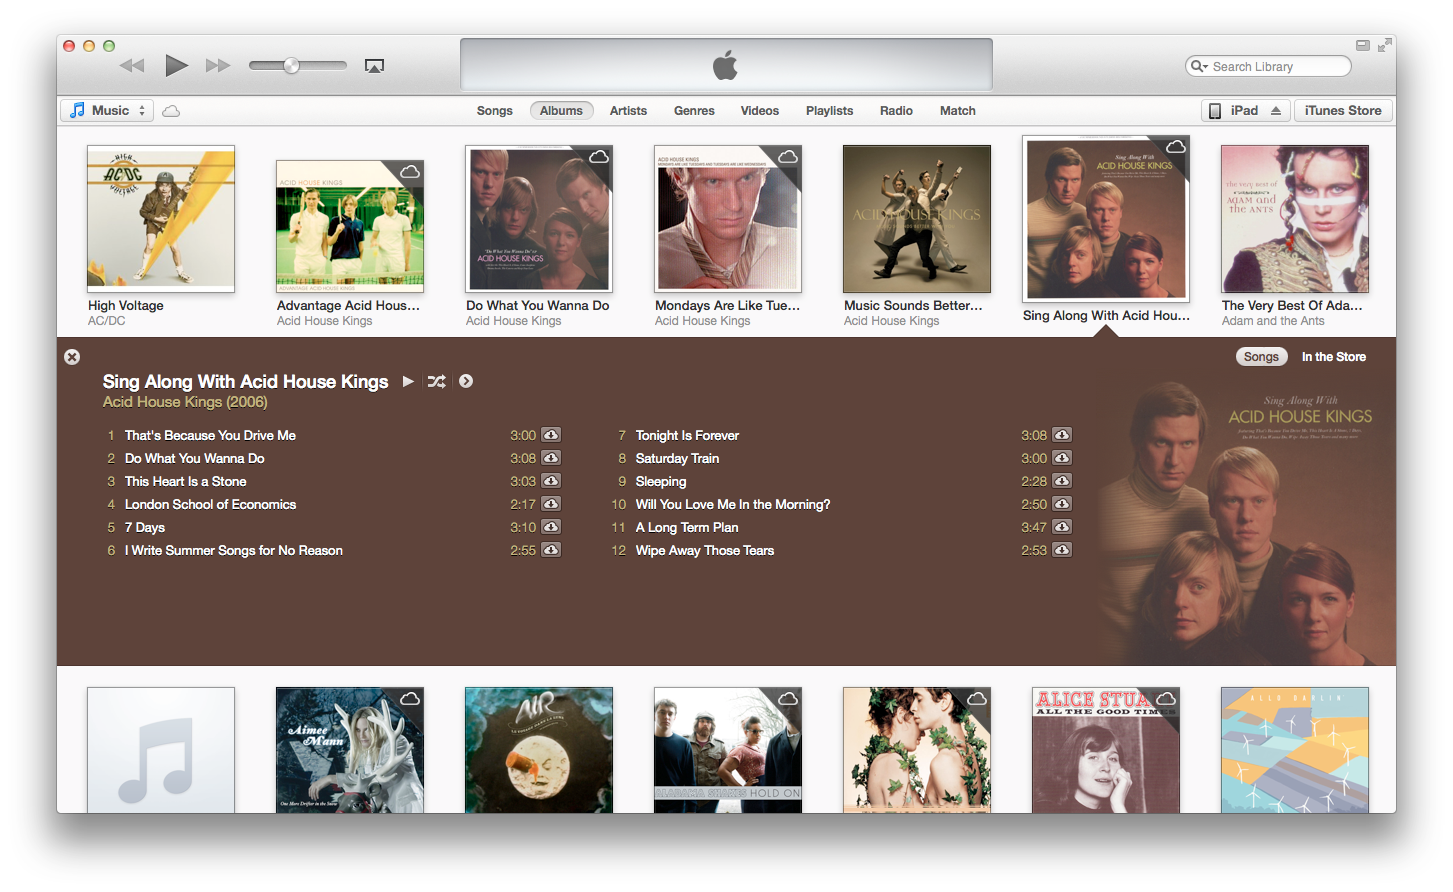
Task: Open the Videos tab
Action: coord(760,111)
